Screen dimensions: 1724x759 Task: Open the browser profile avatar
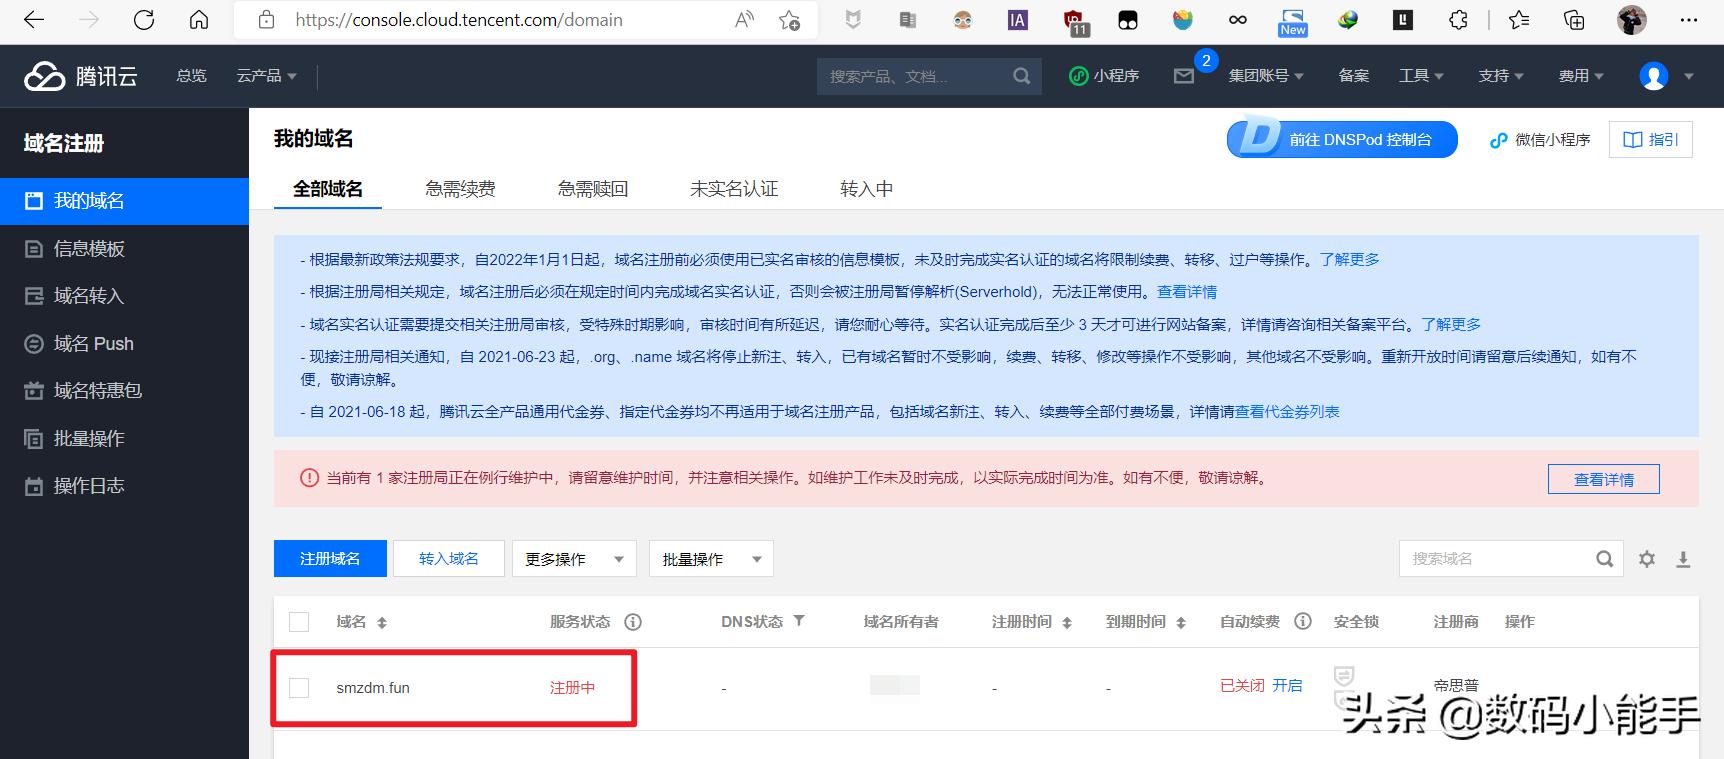click(x=1632, y=20)
